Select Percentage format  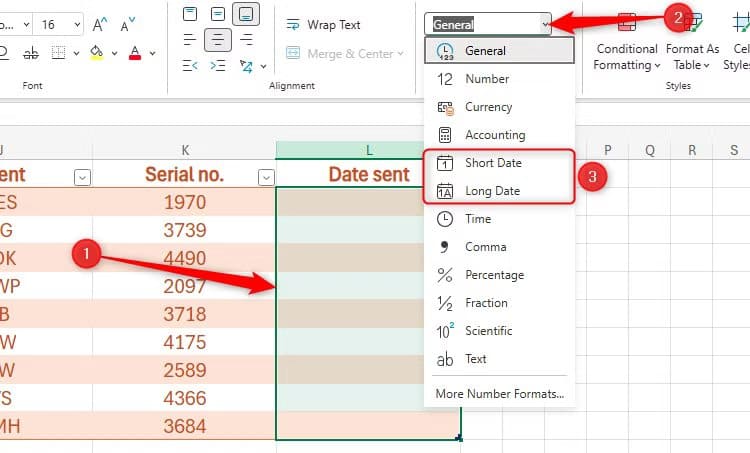pos(499,275)
